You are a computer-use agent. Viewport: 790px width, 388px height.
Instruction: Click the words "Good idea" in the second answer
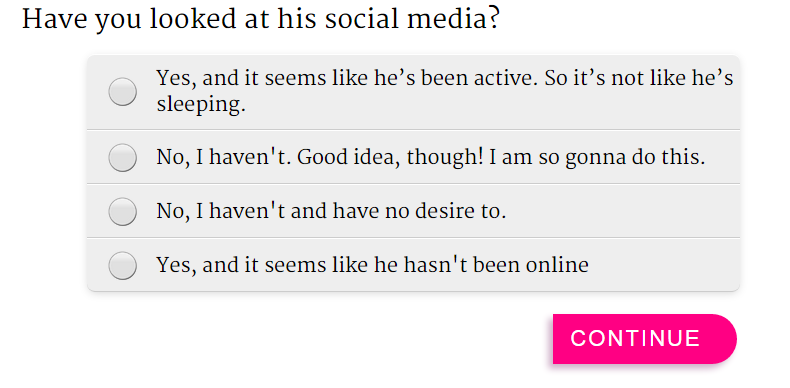point(345,158)
